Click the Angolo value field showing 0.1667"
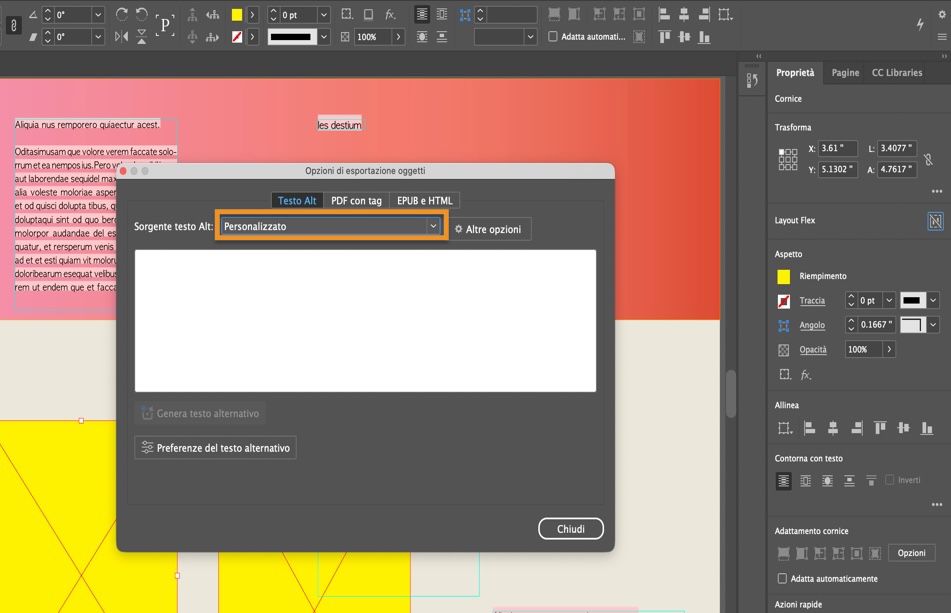 (x=876, y=324)
